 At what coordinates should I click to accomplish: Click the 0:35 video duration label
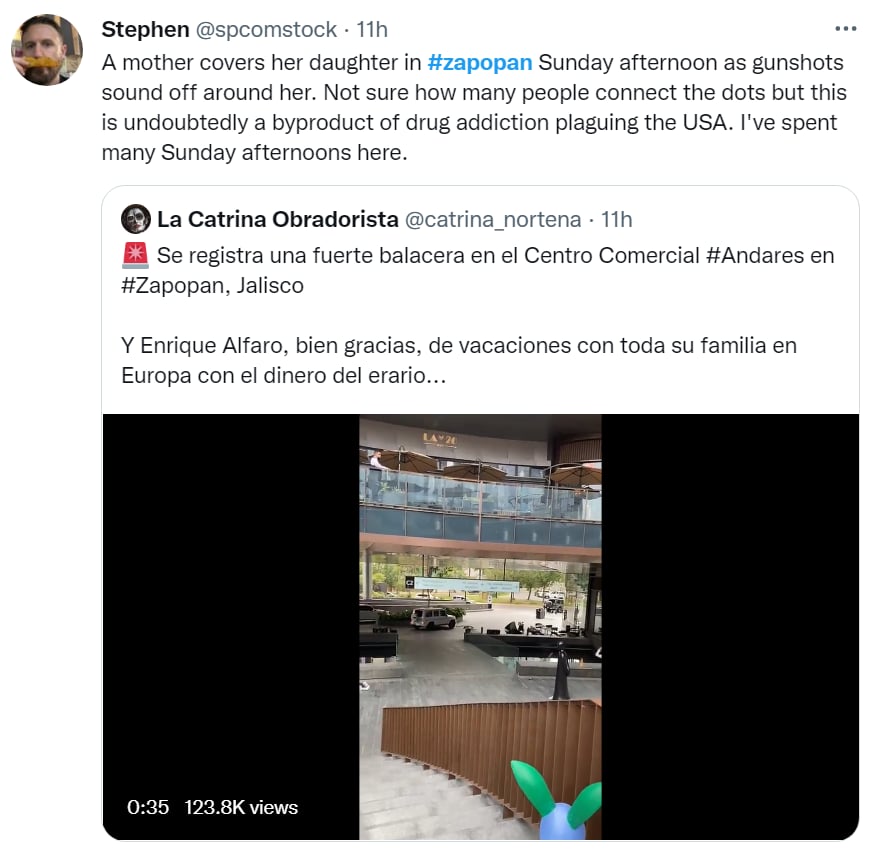click(148, 807)
